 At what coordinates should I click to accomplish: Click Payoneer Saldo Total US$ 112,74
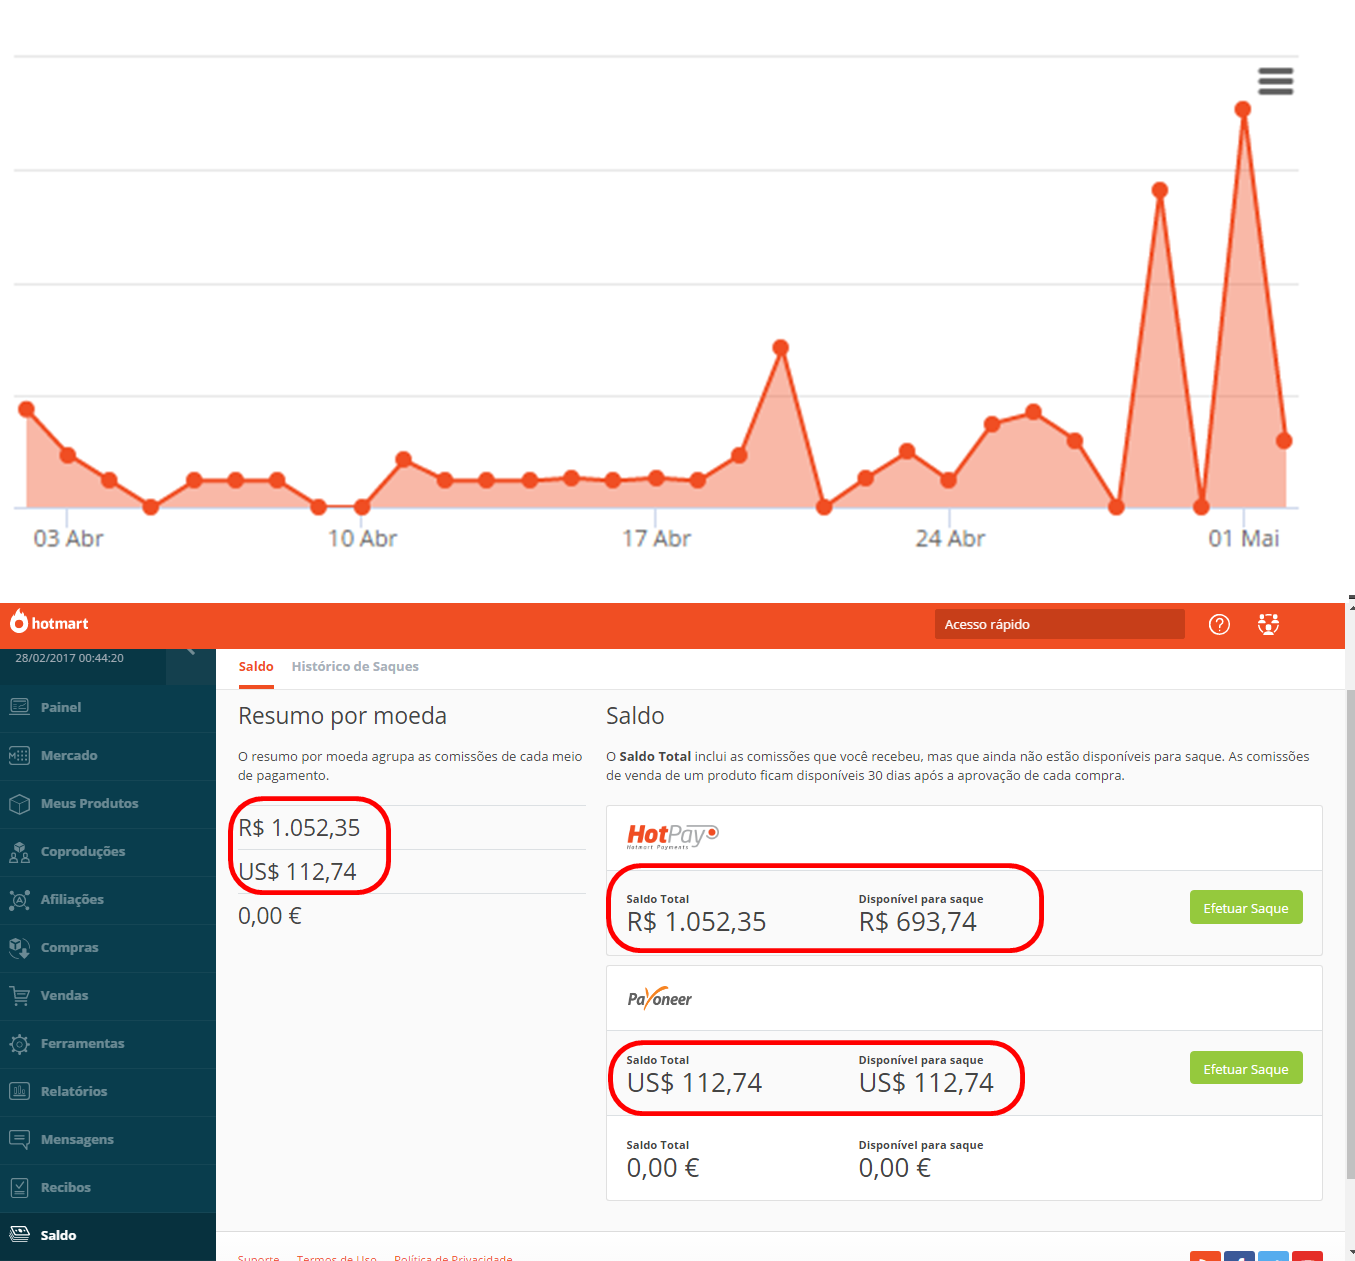click(x=694, y=1083)
